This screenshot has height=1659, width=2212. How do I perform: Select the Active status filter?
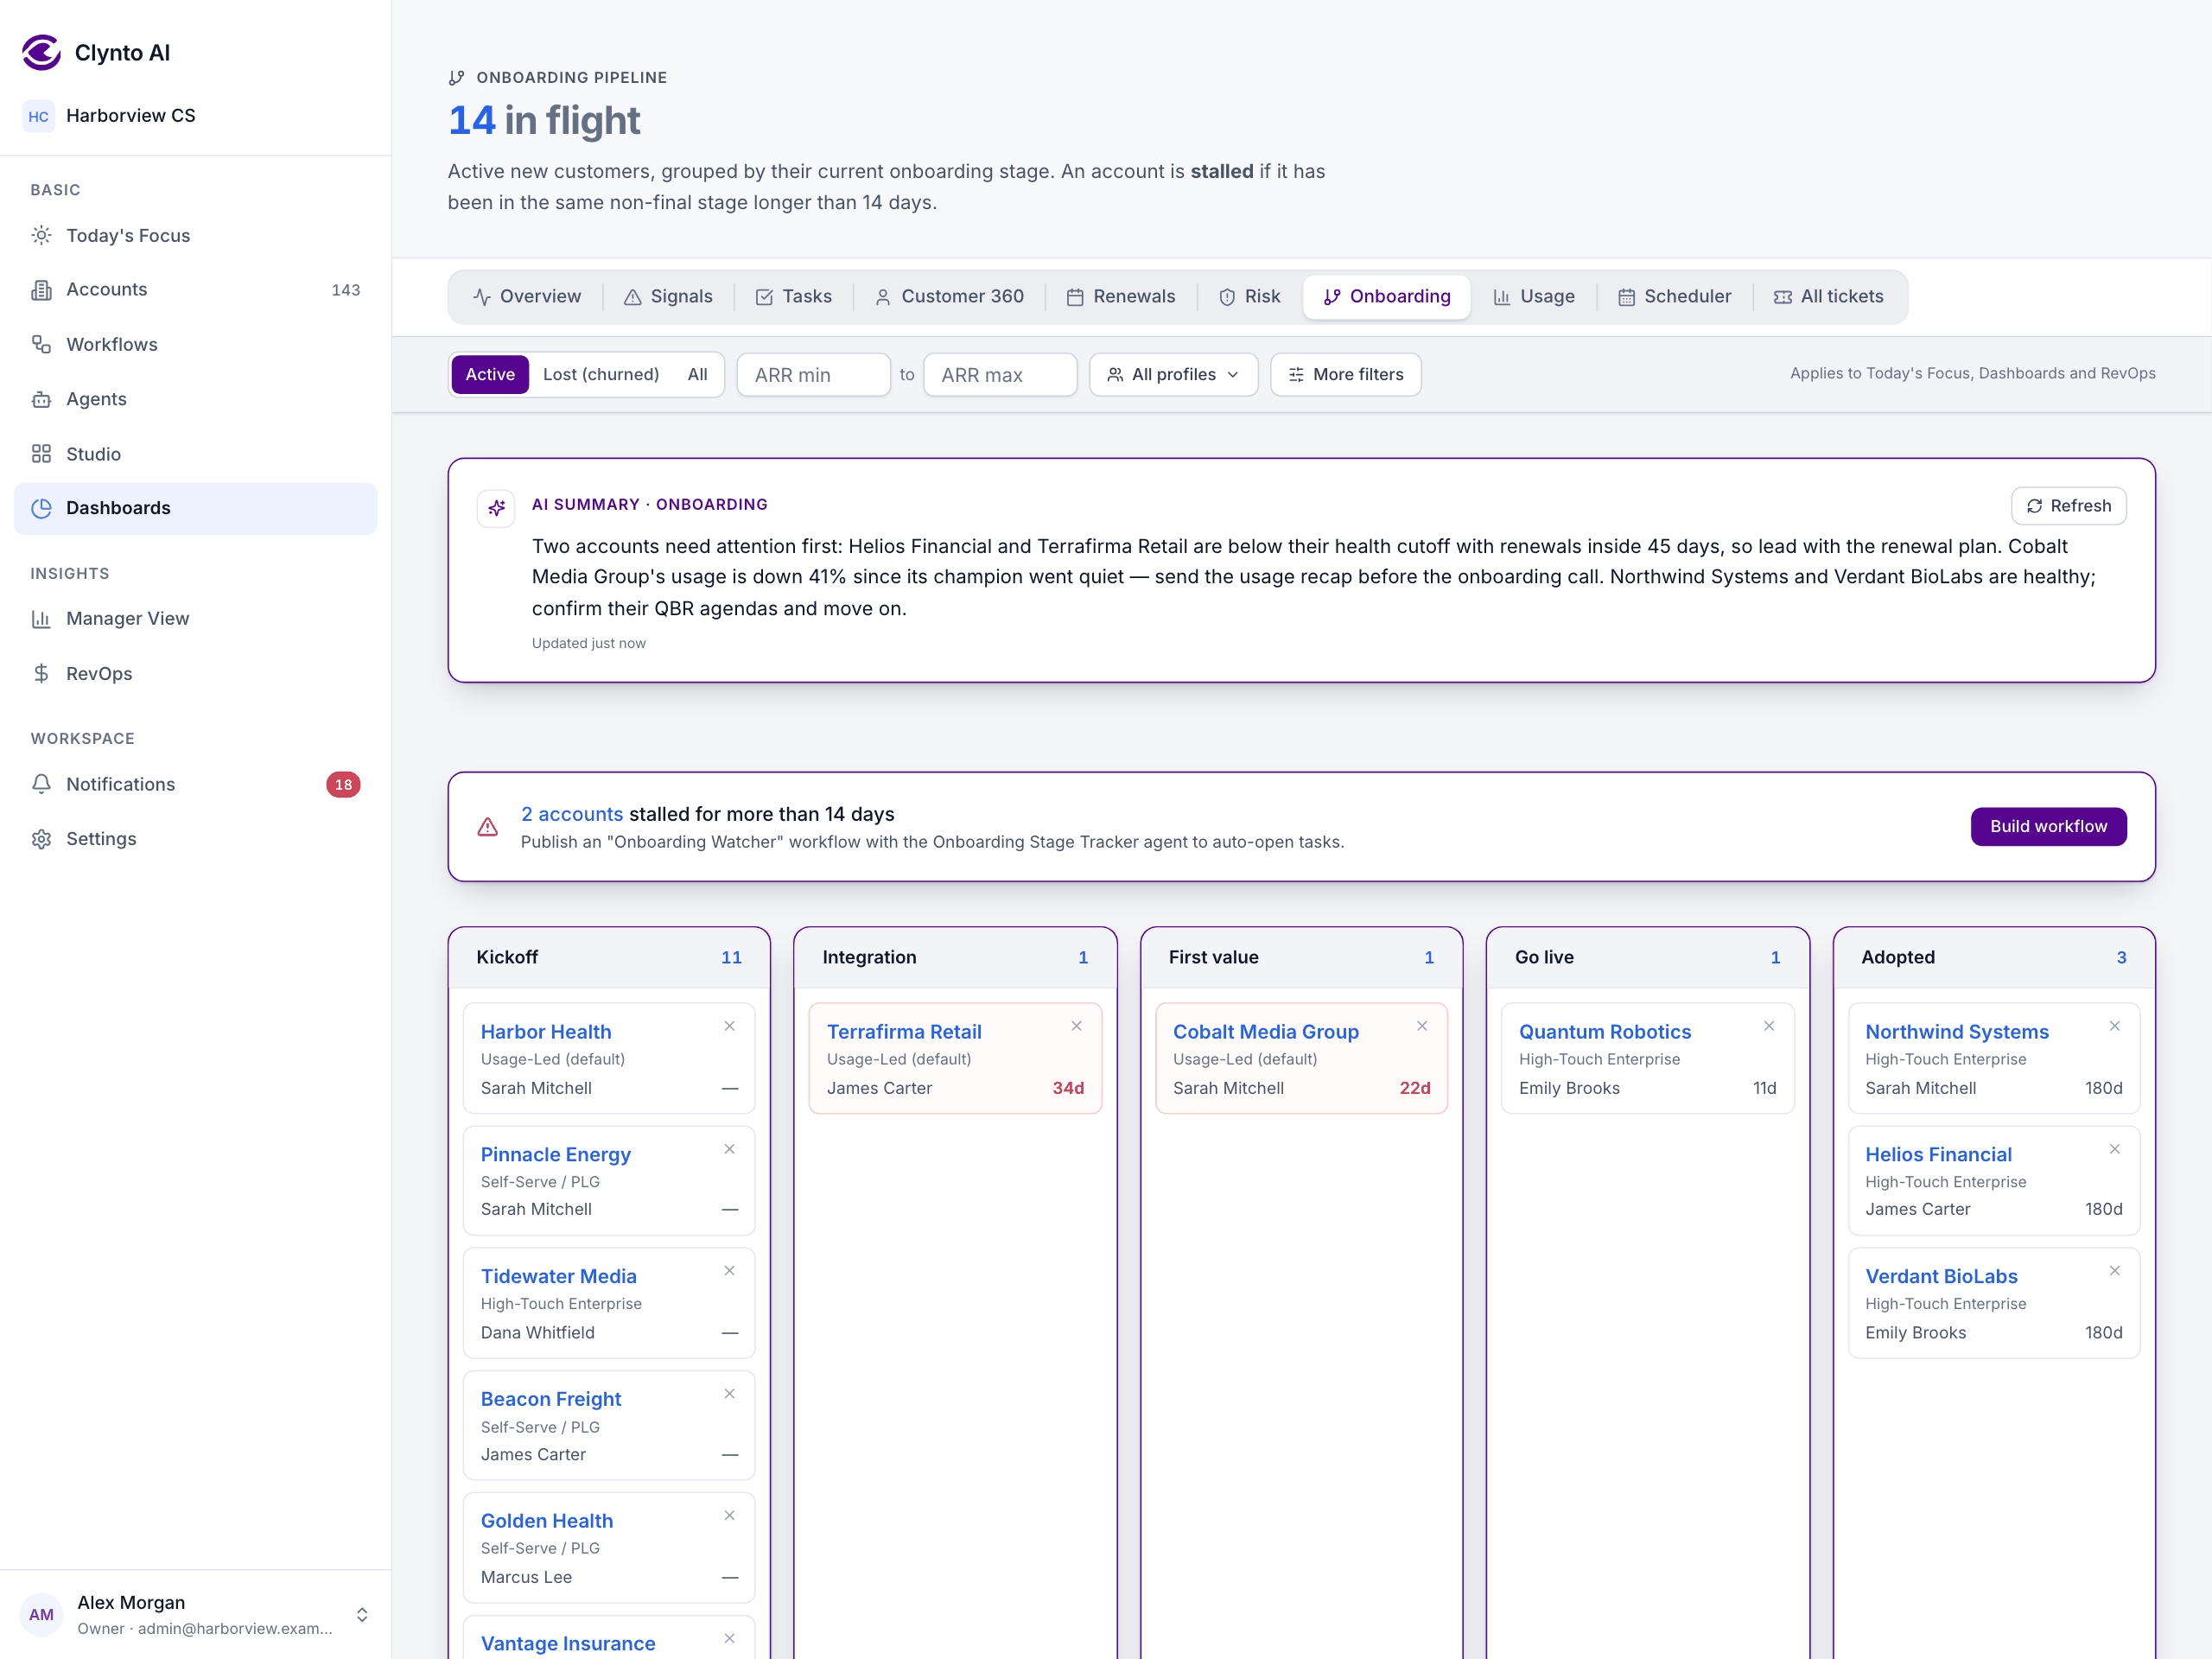click(x=490, y=374)
